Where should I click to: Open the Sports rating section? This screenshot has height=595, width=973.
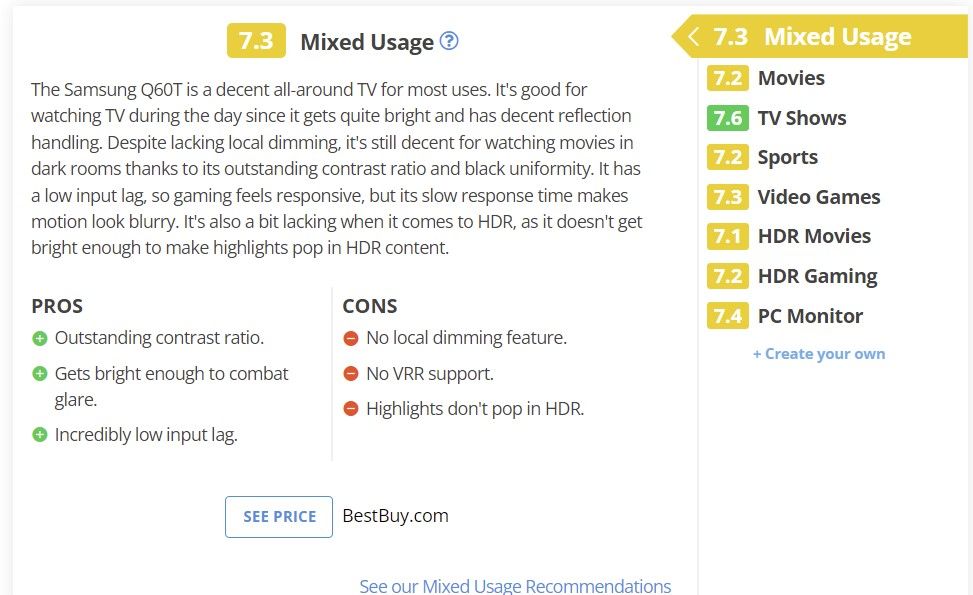(x=787, y=157)
